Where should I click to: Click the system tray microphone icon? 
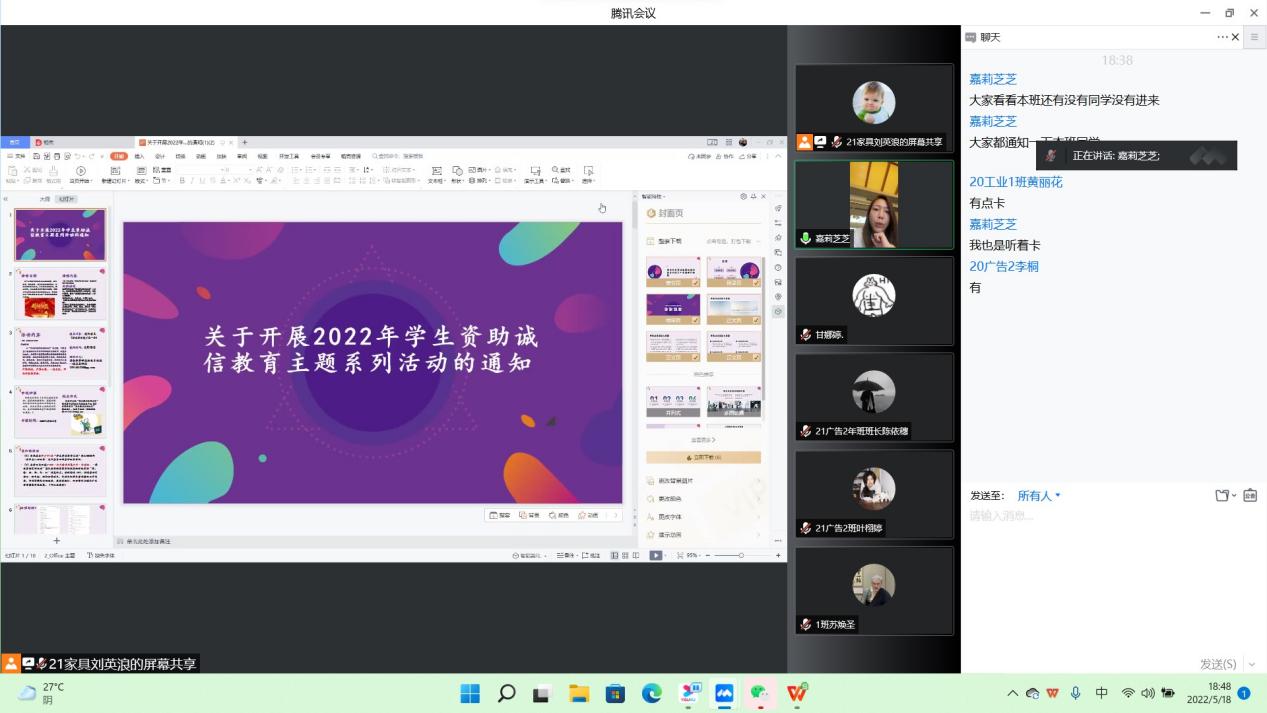[x=1076, y=693]
